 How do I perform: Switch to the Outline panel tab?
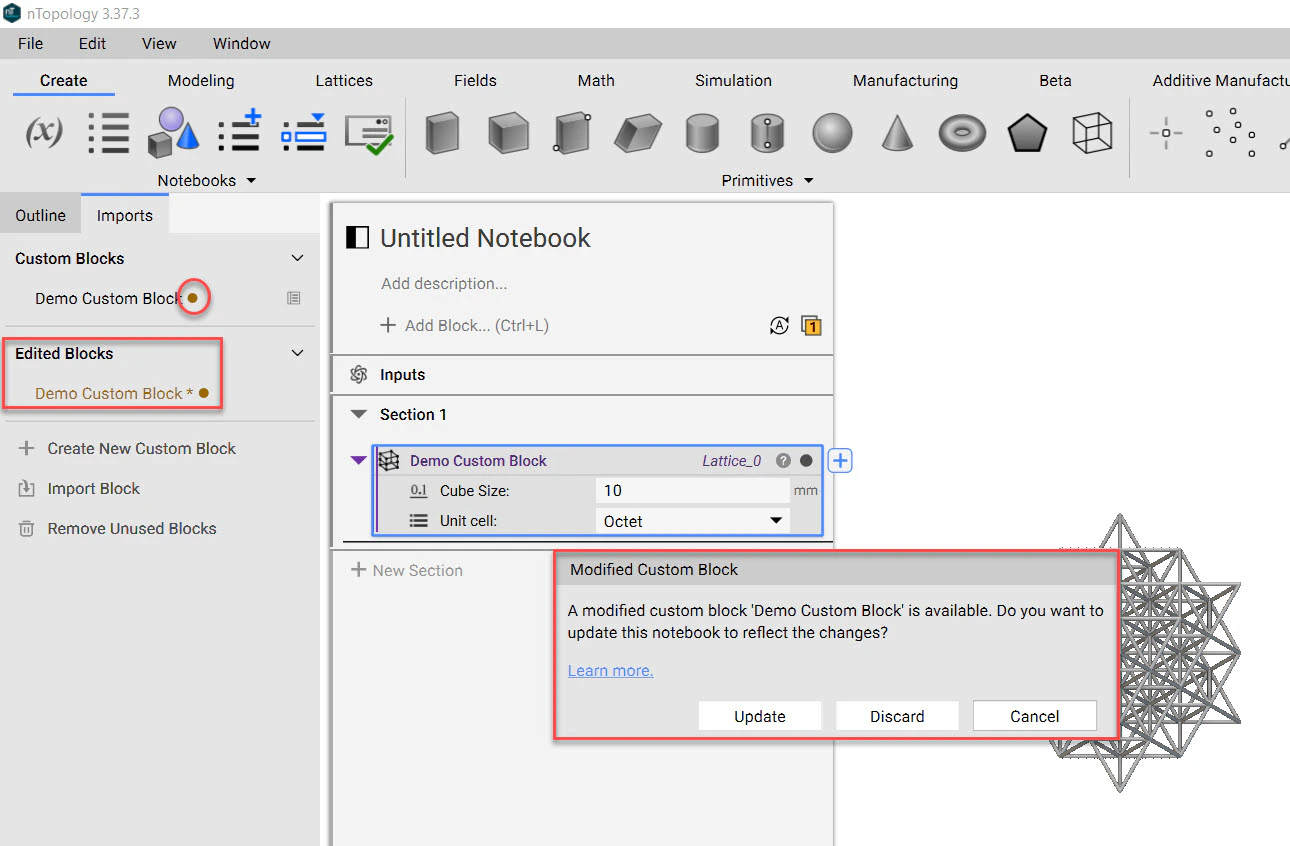click(41, 215)
